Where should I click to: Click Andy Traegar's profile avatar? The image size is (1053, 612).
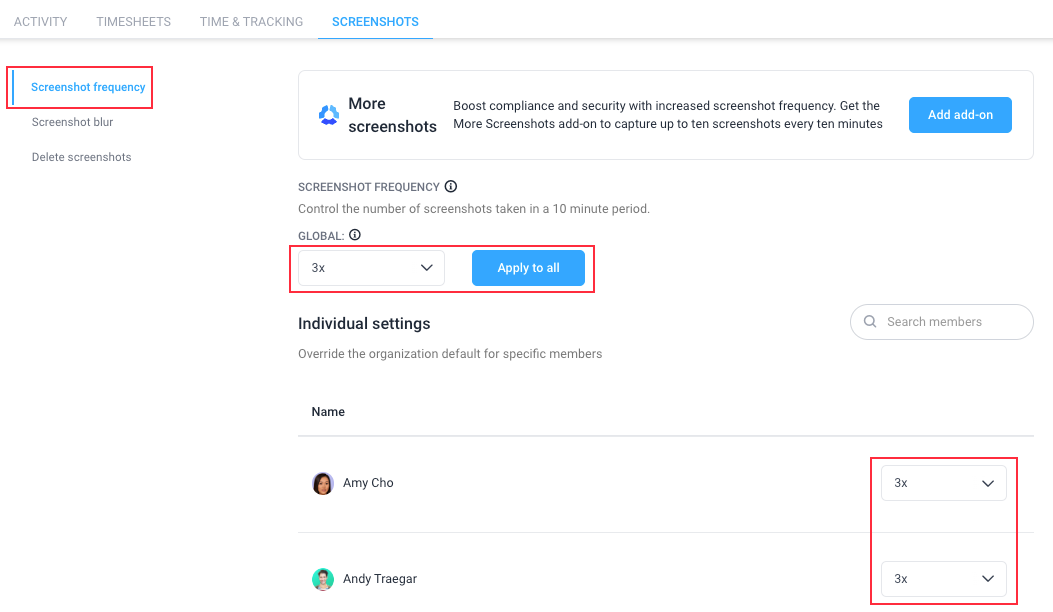click(323, 579)
